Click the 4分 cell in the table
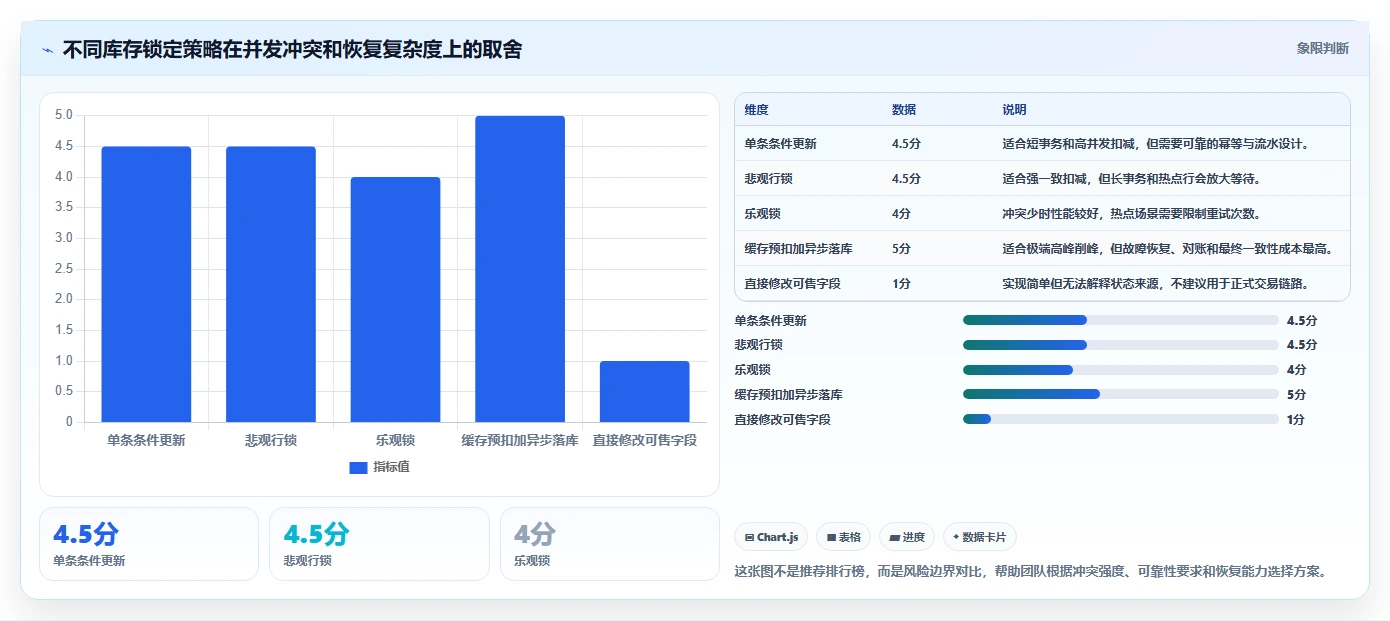 point(901,214)
